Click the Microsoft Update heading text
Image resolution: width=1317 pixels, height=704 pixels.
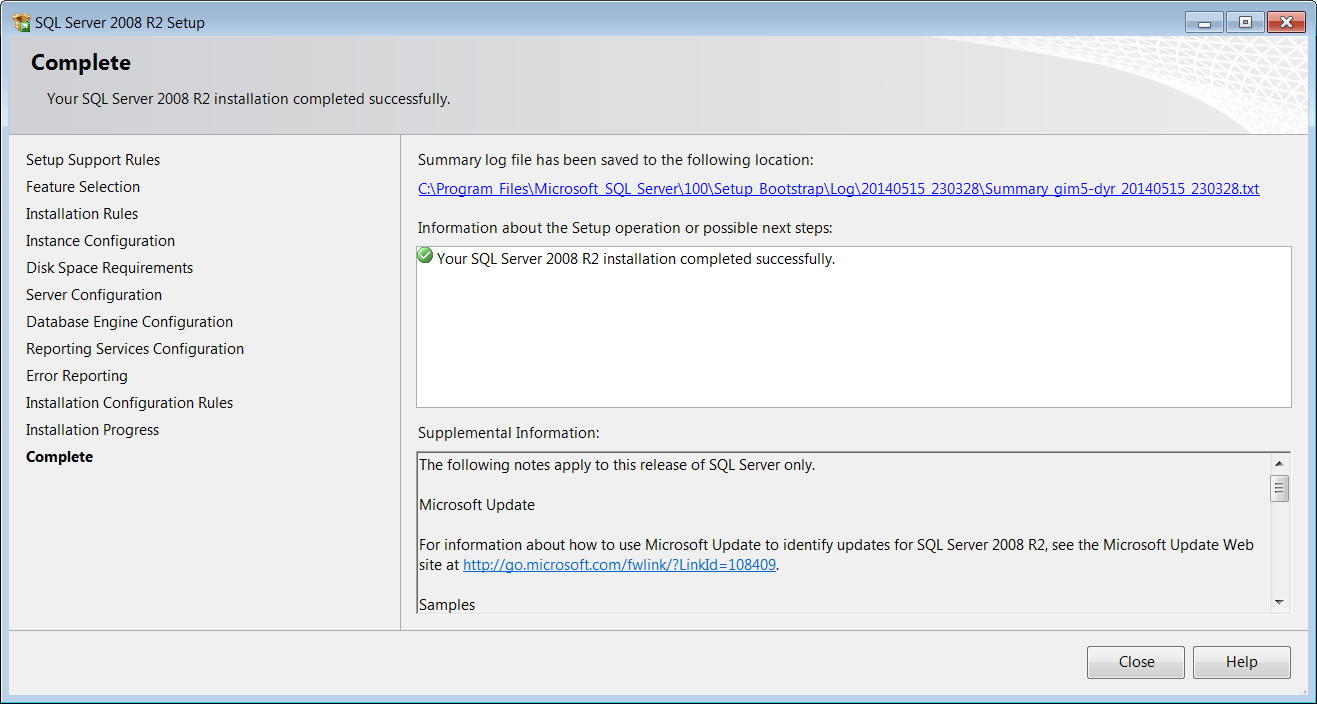pos(477,505)
